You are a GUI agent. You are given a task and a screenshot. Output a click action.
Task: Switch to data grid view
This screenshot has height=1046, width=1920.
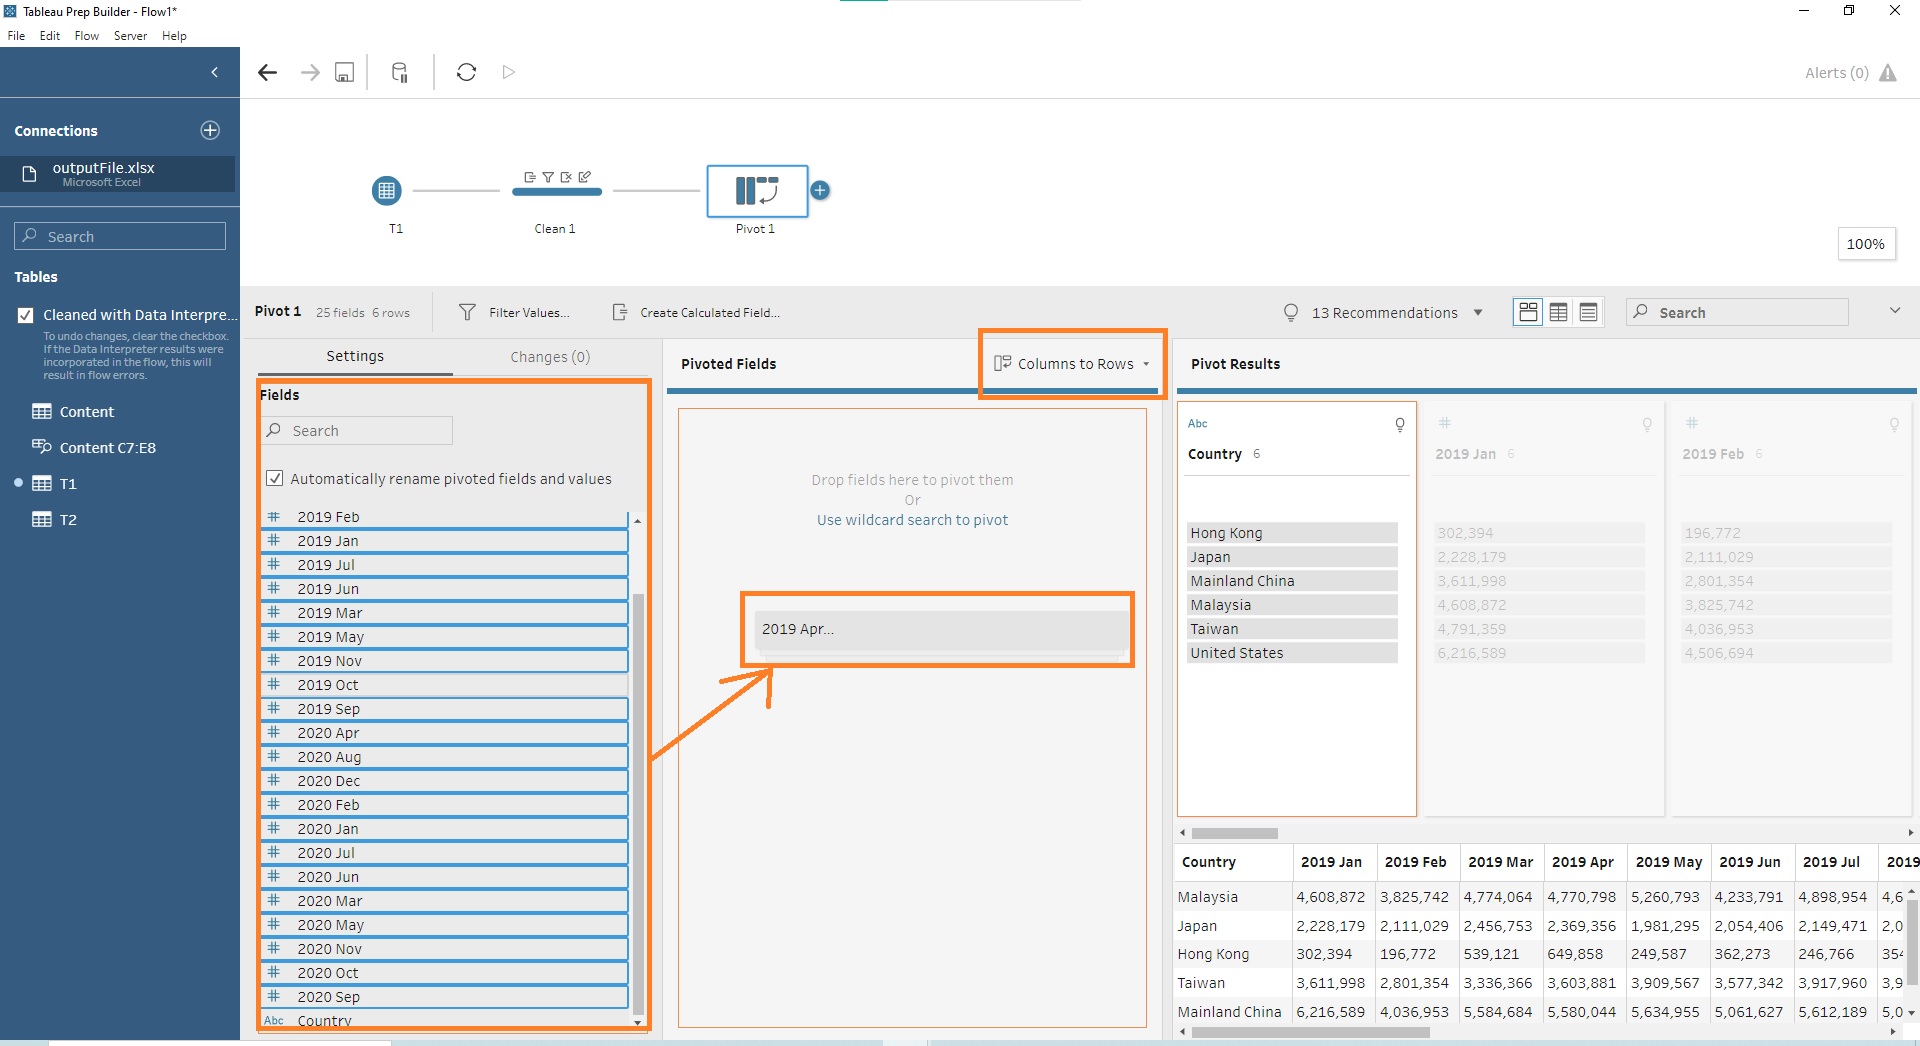pos(1558,312)
